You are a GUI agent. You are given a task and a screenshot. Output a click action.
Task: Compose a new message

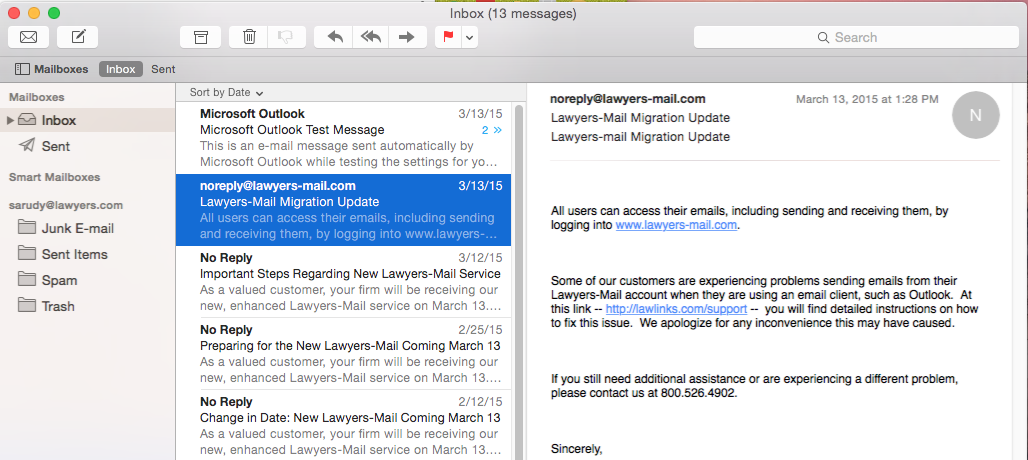[x=77, y=37]
